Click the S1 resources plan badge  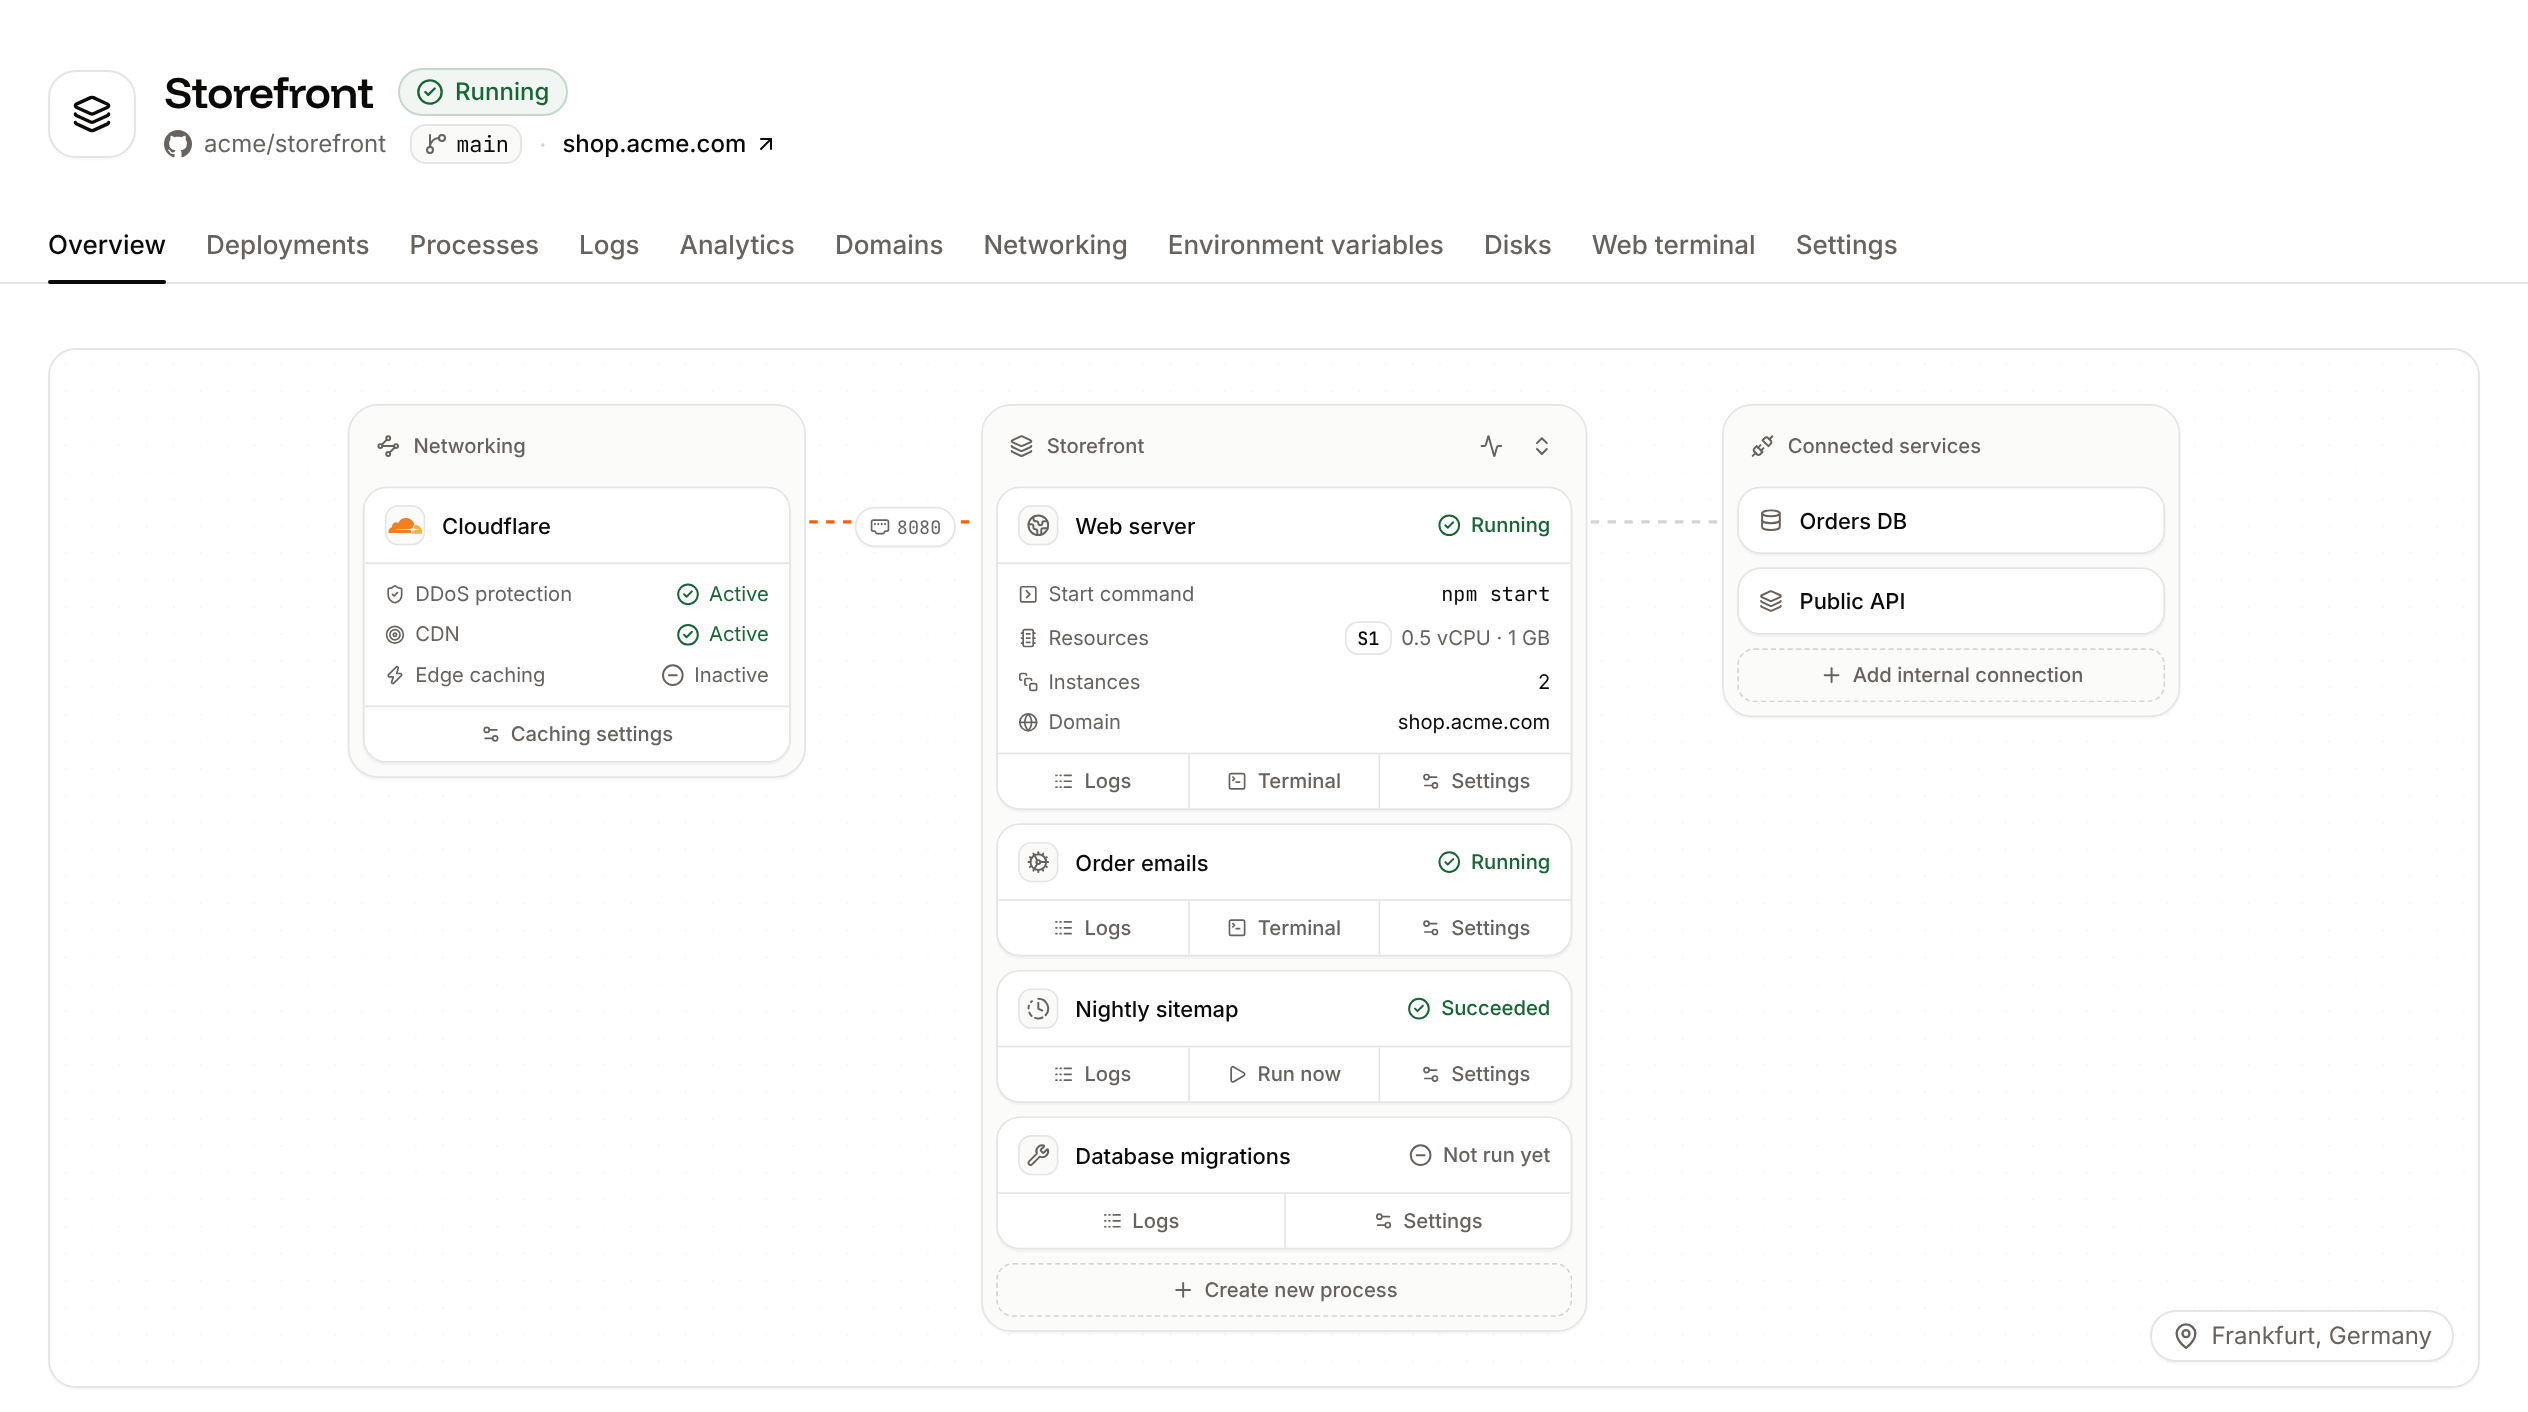1368,638
